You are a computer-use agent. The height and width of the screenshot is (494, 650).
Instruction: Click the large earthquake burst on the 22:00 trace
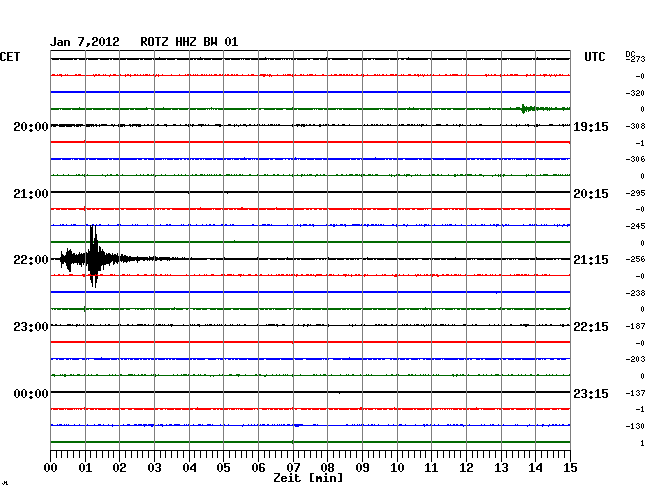pos(94,257)
